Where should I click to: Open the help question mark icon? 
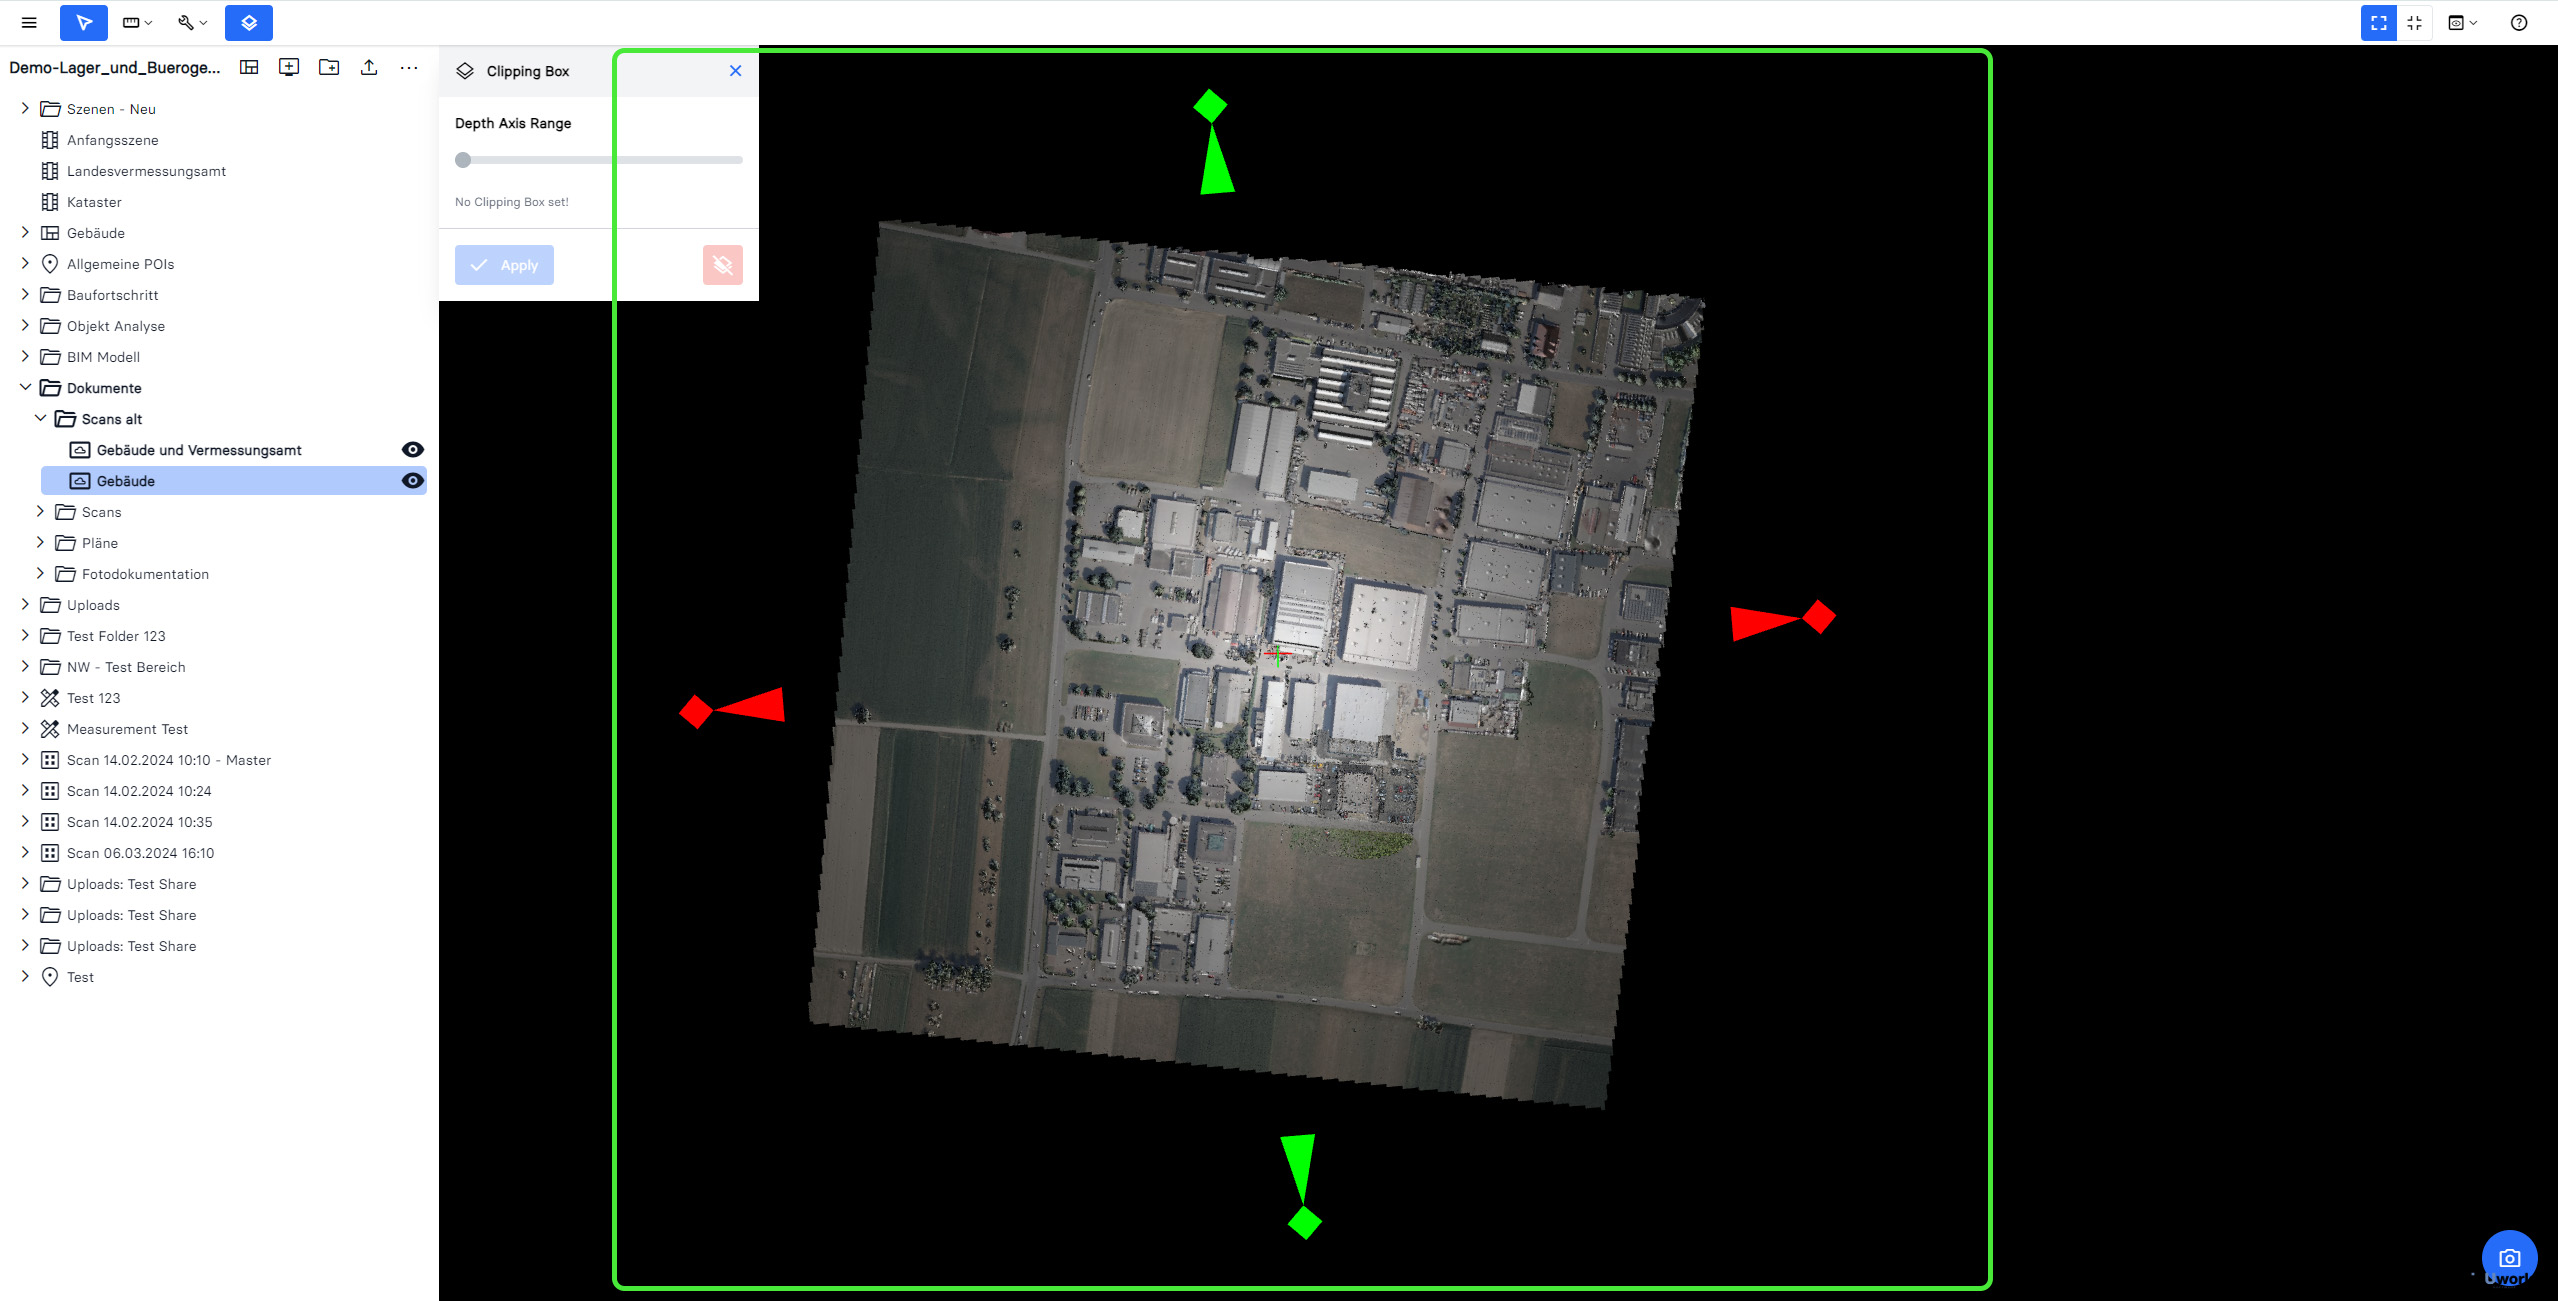coord(2519,22)
